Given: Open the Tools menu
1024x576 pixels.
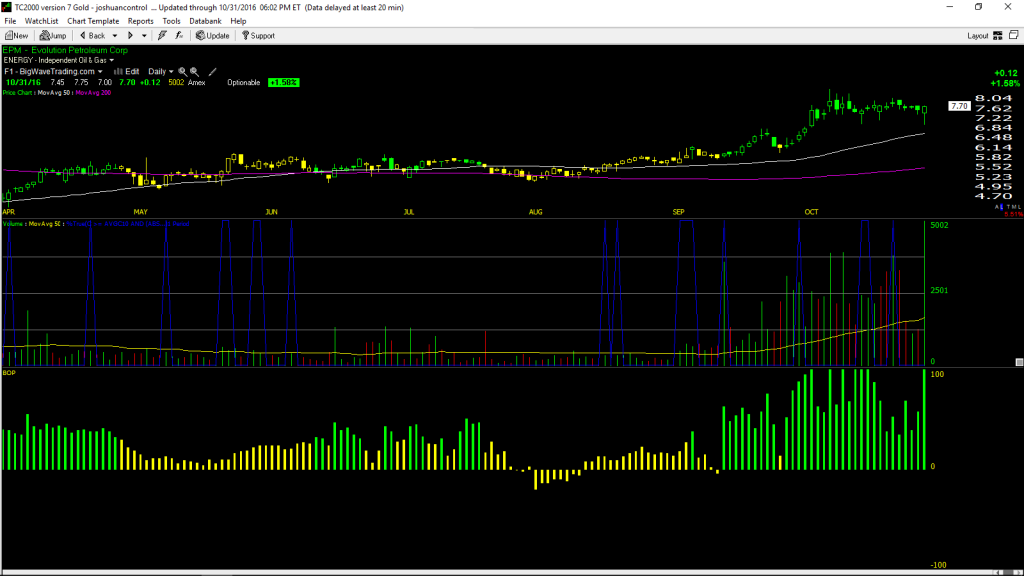Looking at the screenshot, I should 171,21.
